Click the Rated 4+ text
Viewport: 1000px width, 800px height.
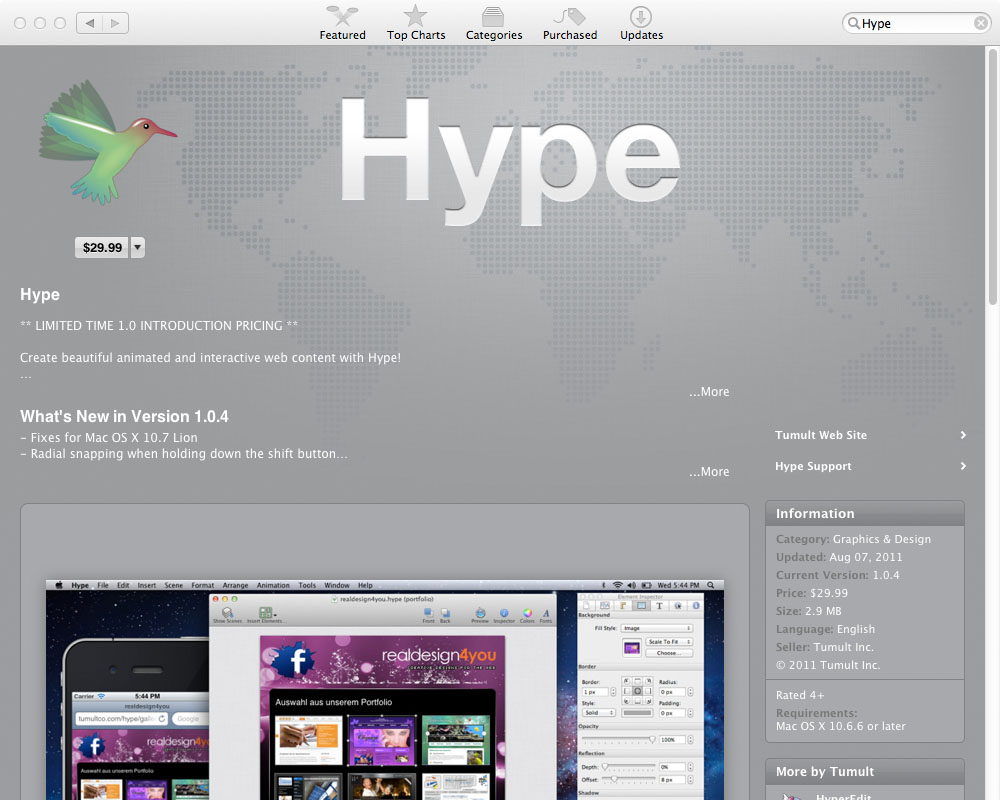click(800, 695)
